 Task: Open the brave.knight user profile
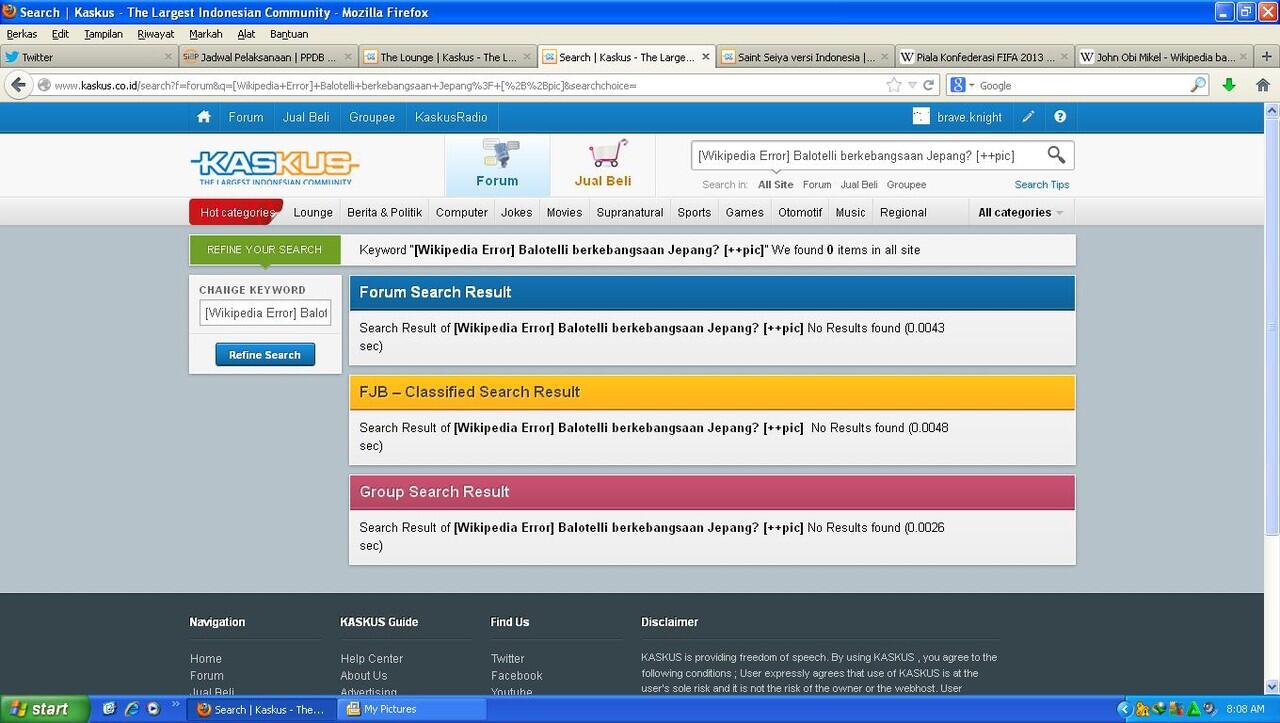tap(958, 117)
